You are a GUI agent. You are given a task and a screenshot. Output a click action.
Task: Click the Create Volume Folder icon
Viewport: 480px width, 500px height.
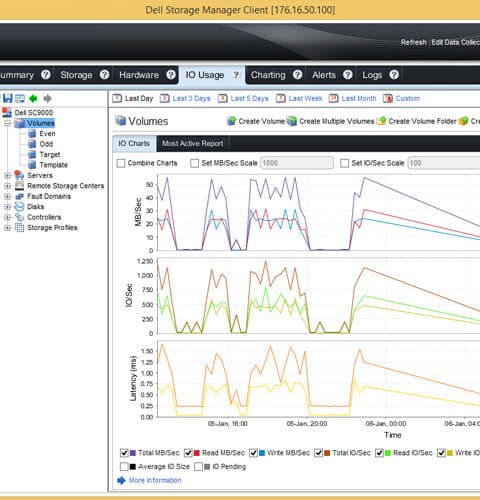tap(381, 121)
